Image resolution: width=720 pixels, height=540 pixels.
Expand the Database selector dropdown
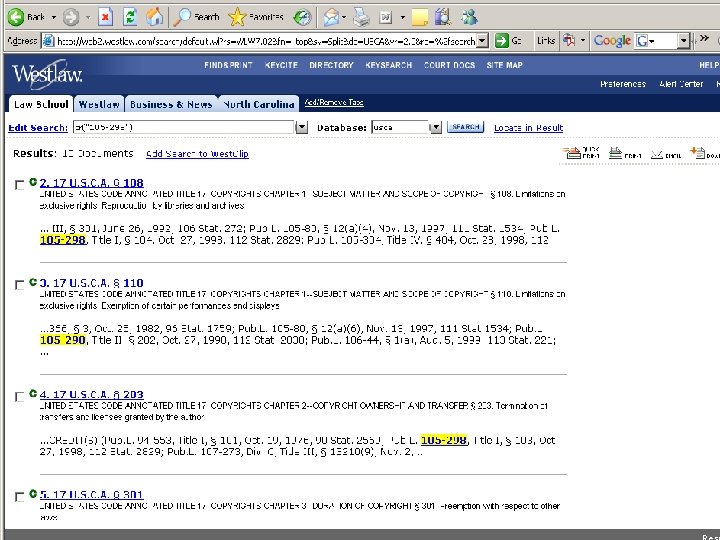coord(435,127)
